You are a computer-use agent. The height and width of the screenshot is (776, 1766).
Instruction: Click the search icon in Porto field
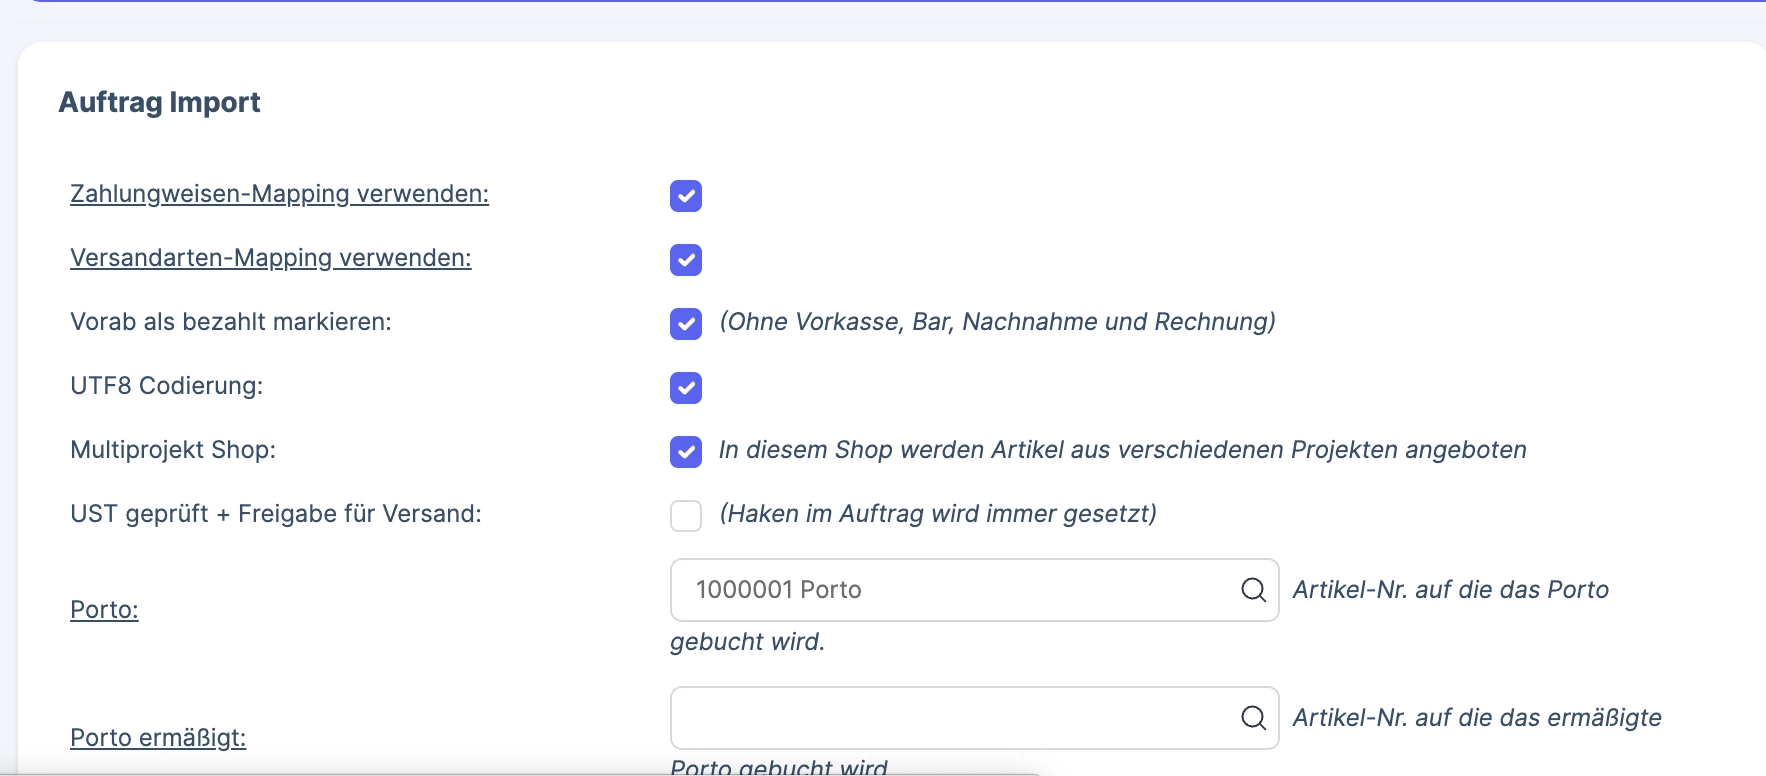pyautogui.click(x=1253, y=590)
